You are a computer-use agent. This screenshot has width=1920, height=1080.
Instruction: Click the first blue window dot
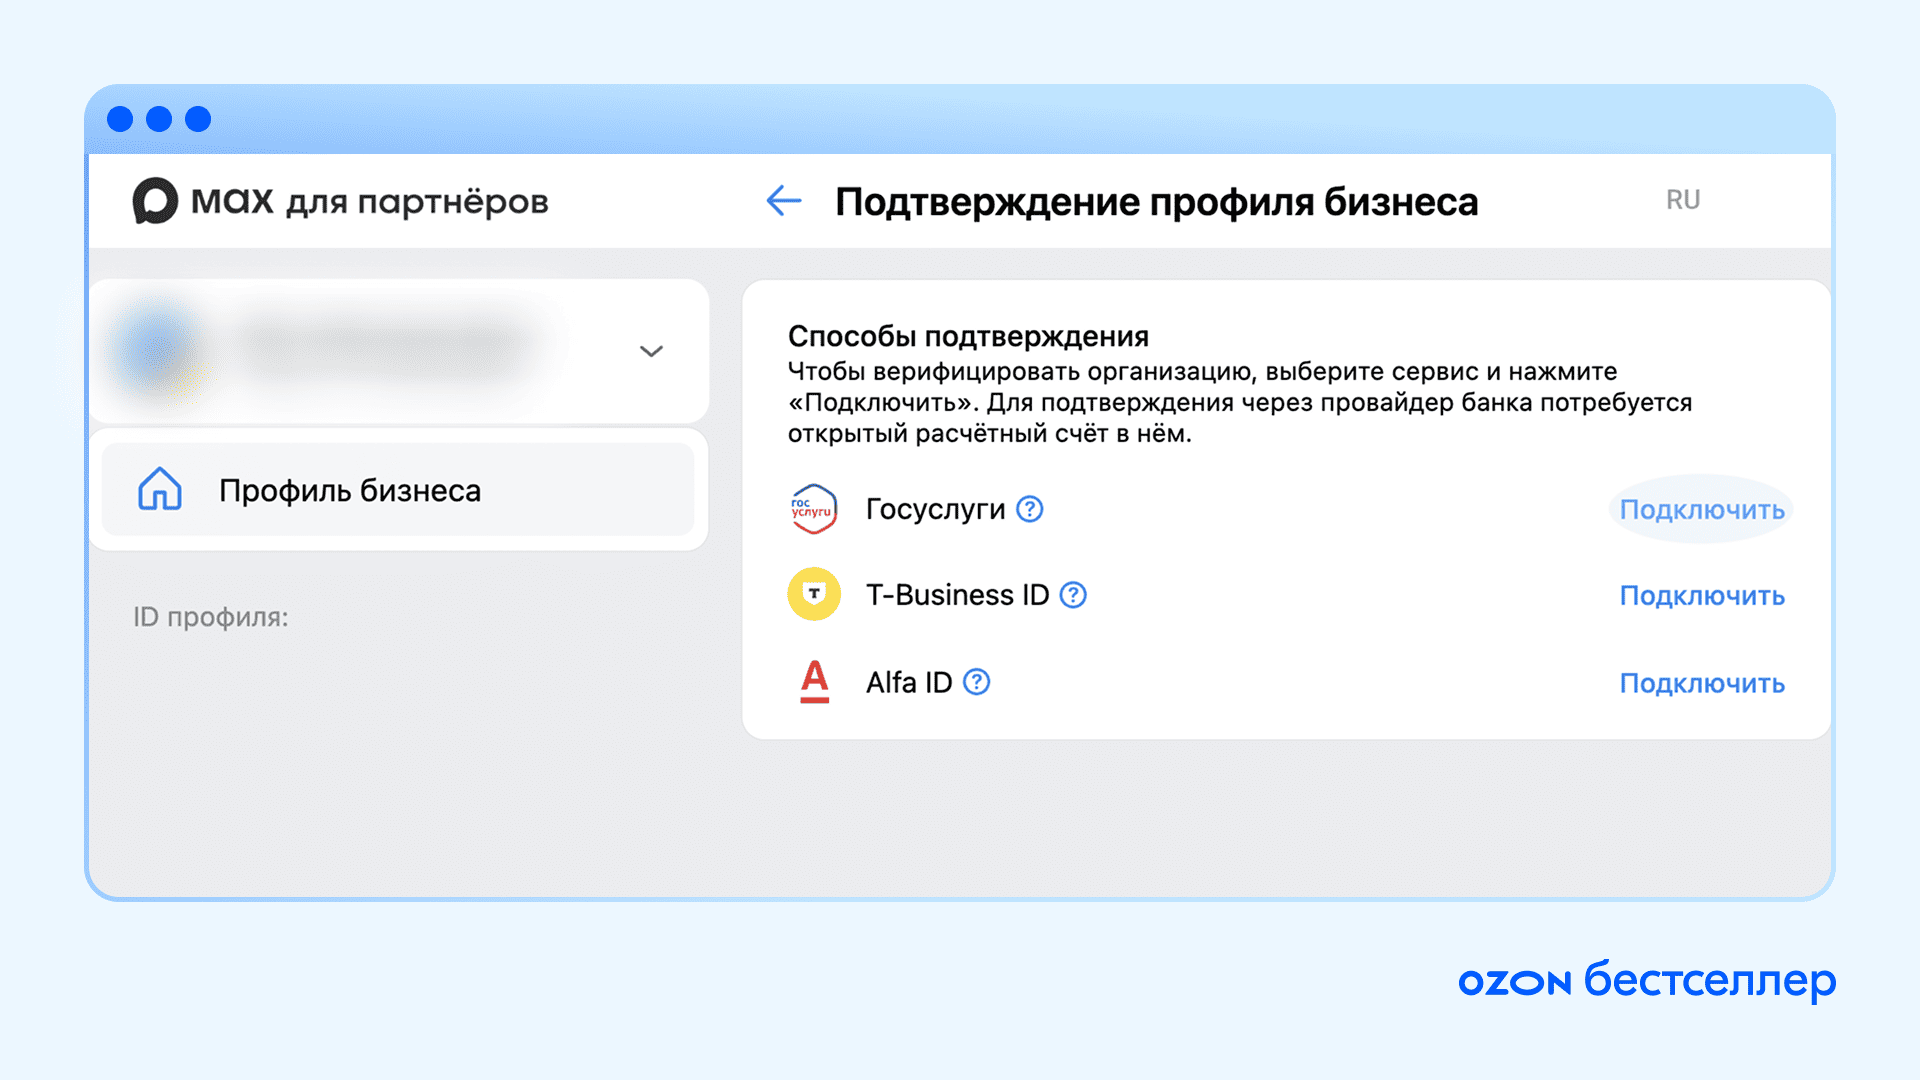[x=120, y=119]
